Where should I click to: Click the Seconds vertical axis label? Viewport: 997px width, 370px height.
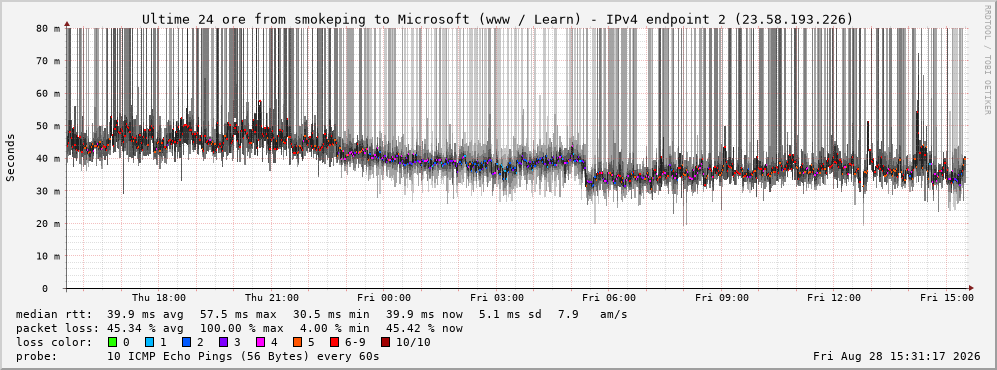[x=11, y=158]
